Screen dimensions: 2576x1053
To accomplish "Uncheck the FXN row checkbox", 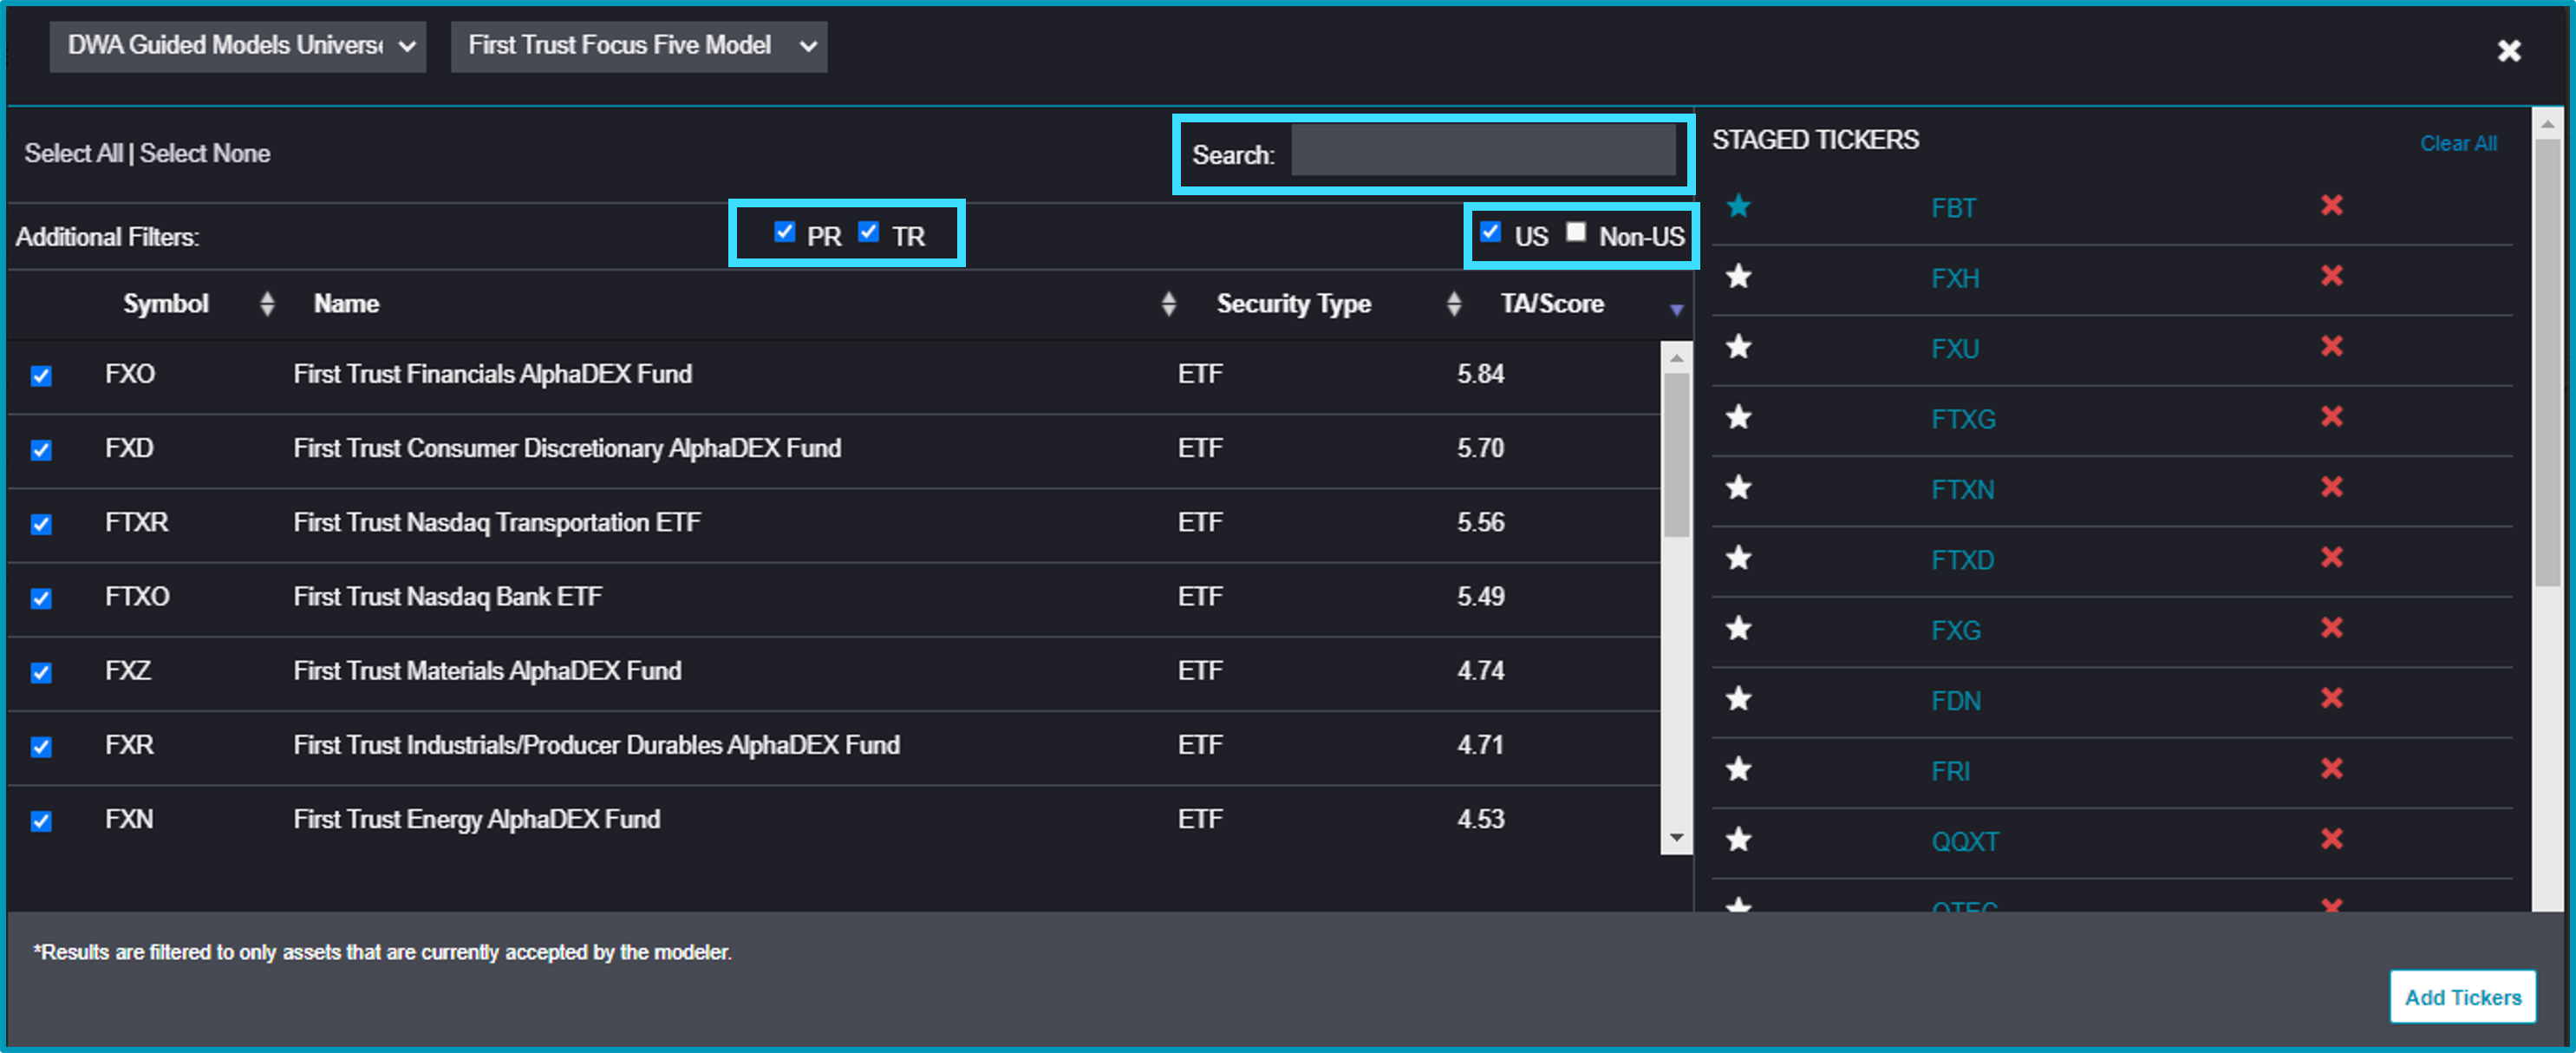I will (41, 821).
